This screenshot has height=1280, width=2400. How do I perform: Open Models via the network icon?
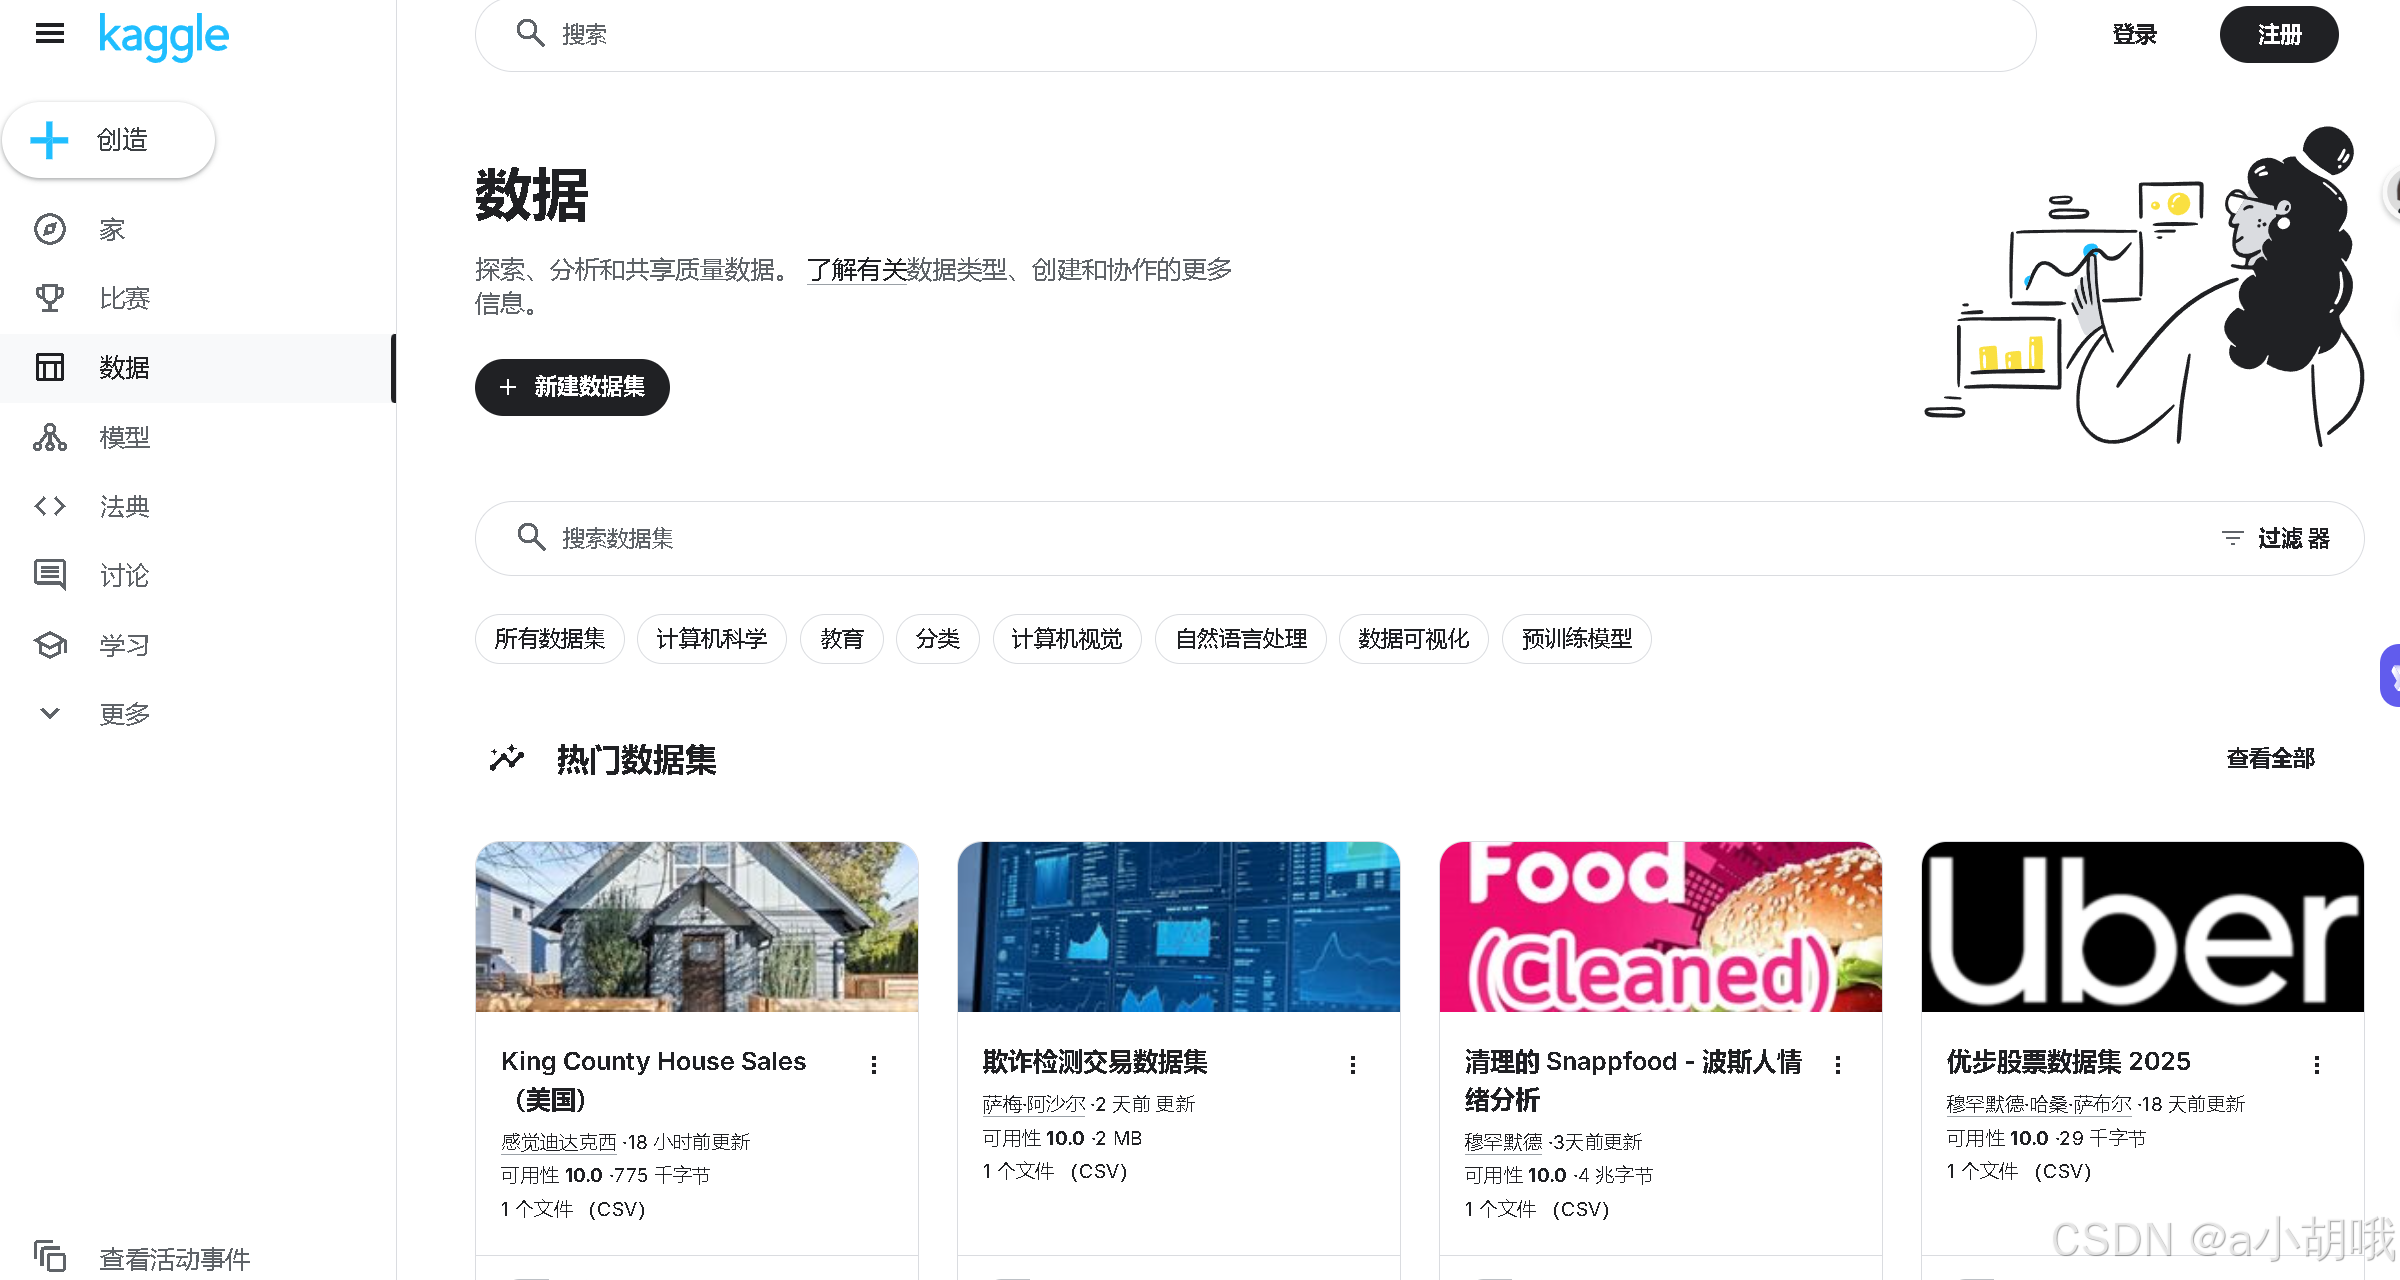coord(50,437)
